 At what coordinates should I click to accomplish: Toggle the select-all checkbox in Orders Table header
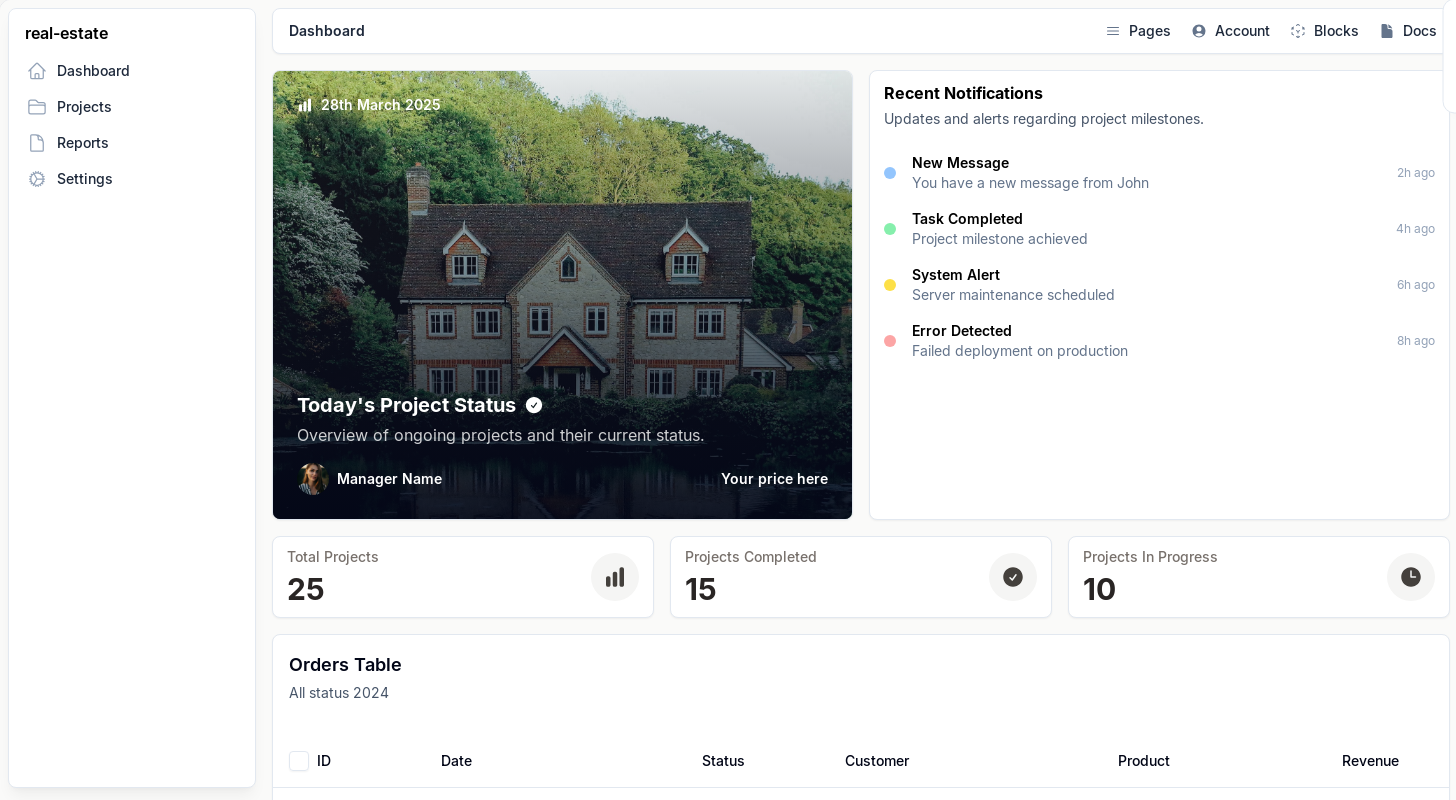coord(299,761)
